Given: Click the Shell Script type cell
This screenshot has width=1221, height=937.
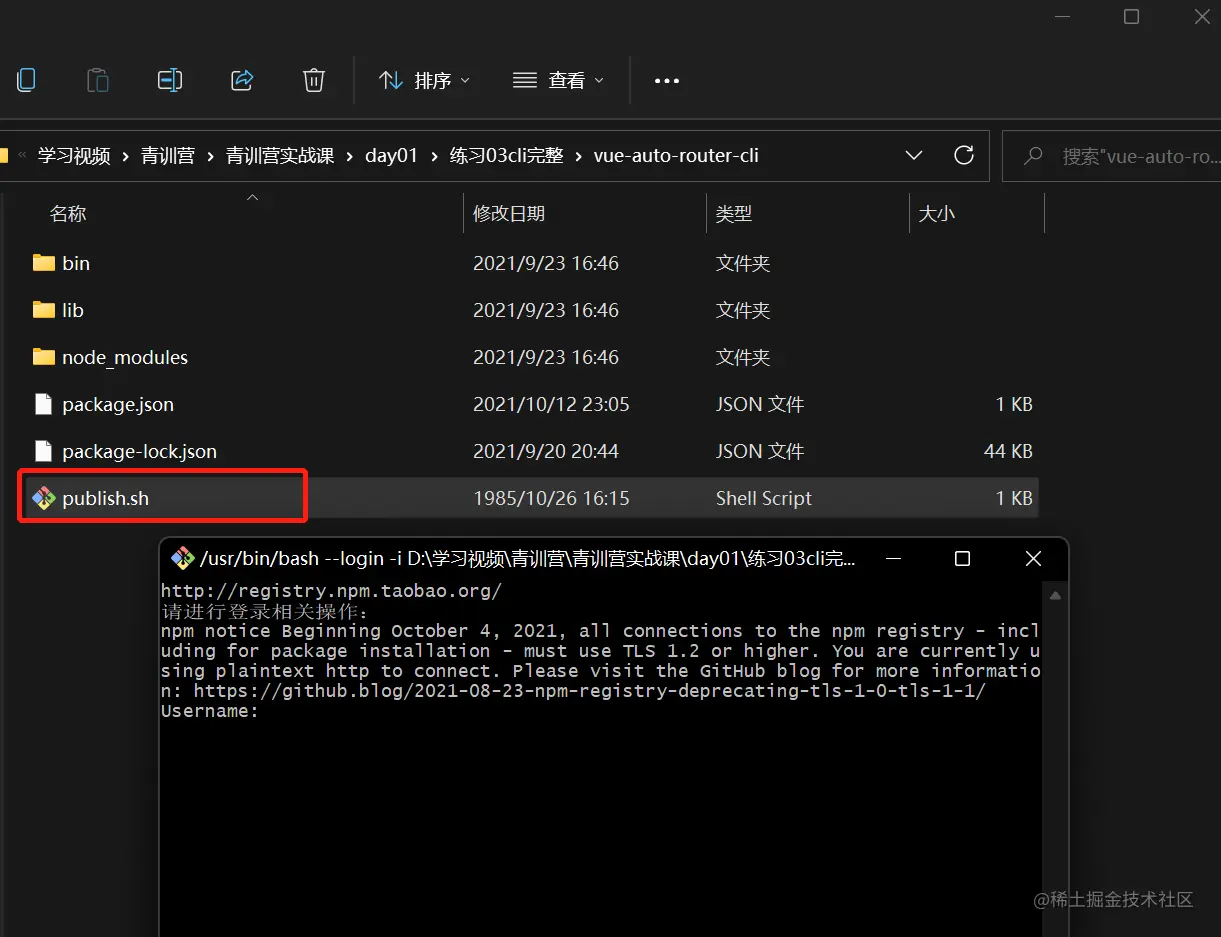Looking at the screenshot, I should coord(764,498).
